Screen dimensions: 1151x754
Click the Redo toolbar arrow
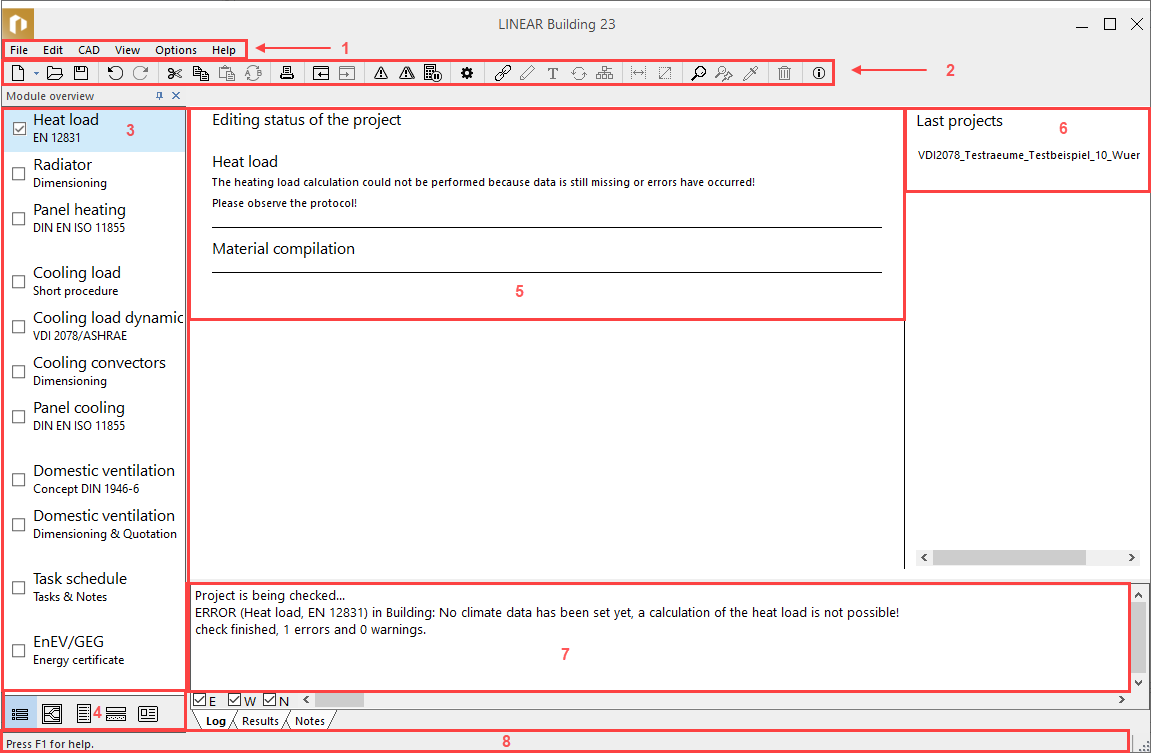click(140, 73)
